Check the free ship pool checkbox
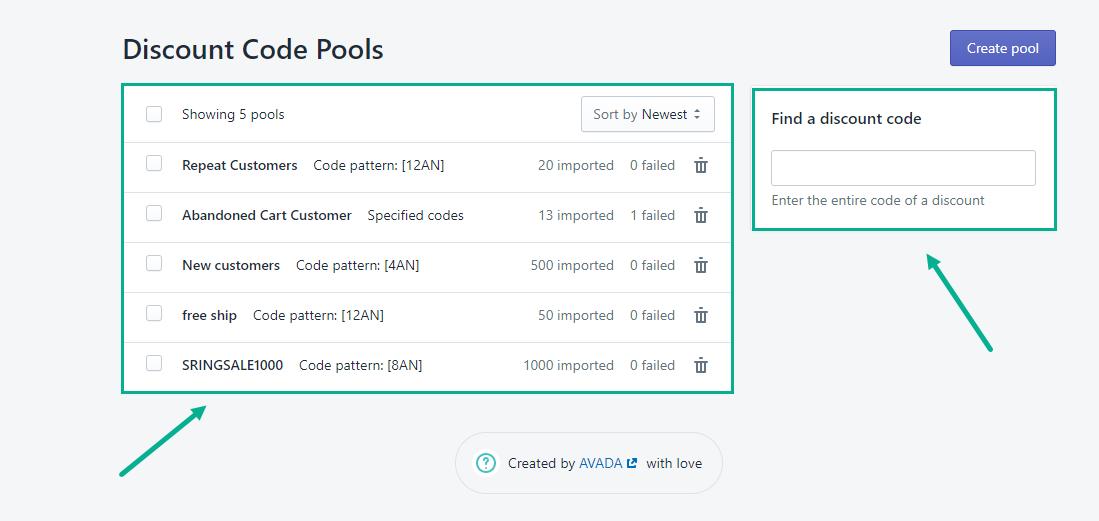This screenshot has height=521, width=1099. [x=154, y=313]
